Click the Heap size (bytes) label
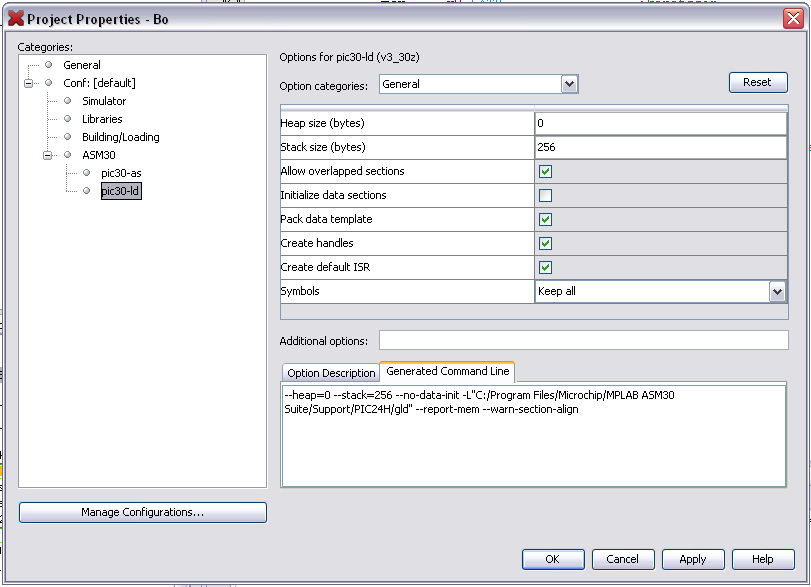This screenshot has width=811, height=587. coord(322,123)
